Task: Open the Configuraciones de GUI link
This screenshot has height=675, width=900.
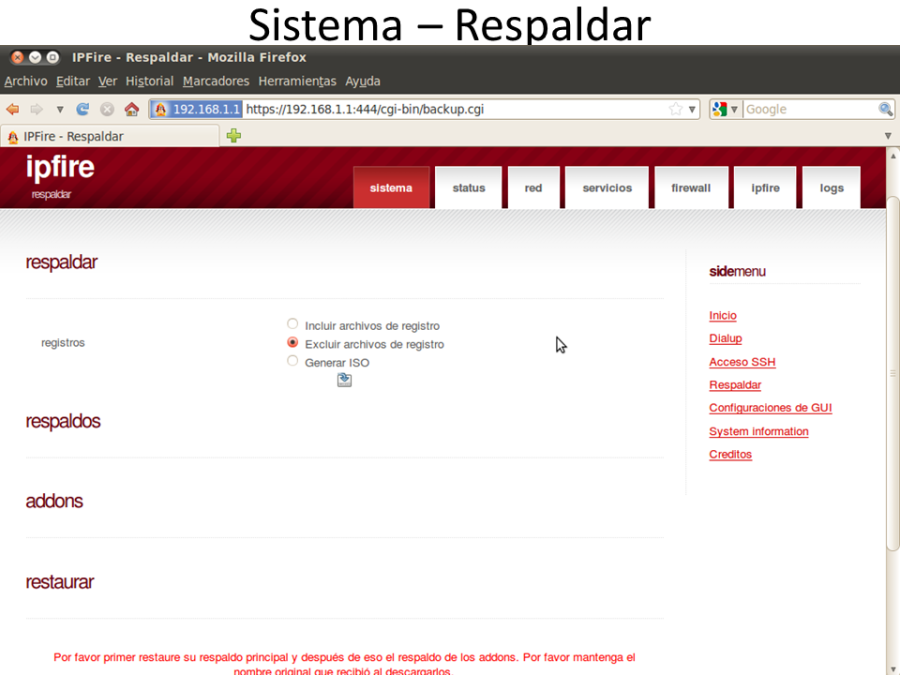Action: (770, 408)
